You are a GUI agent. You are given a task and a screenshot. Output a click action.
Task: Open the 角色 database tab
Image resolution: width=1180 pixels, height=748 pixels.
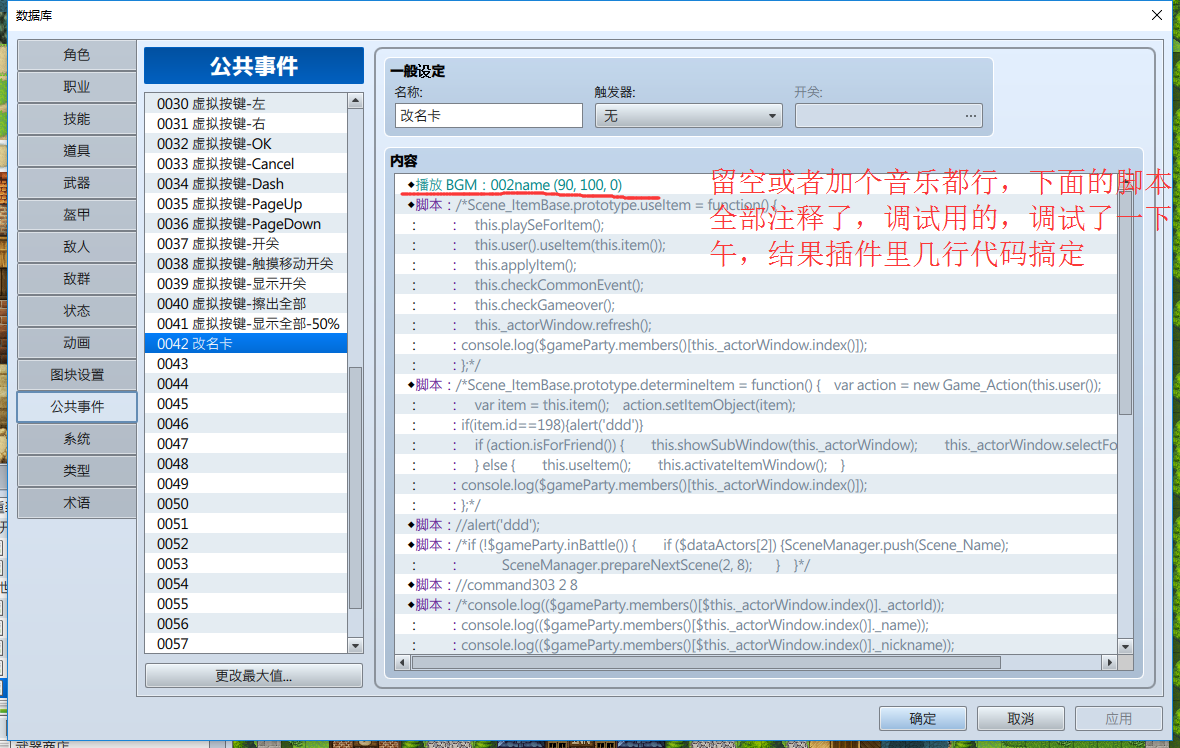(77, 55)
